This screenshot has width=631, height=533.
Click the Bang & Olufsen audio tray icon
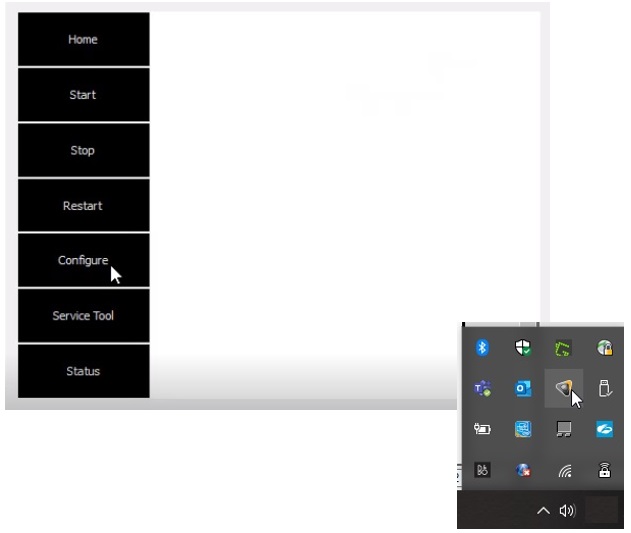click(x=482, y=471)
